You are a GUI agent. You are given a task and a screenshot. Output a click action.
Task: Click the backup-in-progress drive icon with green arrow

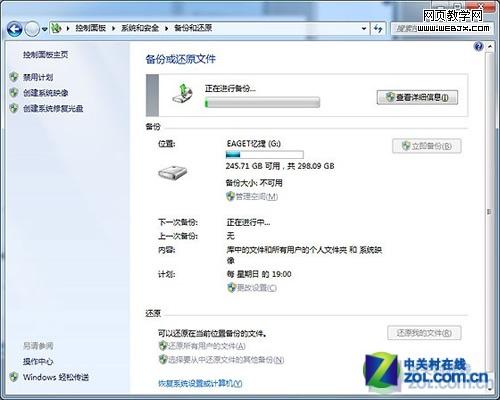pyautogui.click(x=183, y=94)
